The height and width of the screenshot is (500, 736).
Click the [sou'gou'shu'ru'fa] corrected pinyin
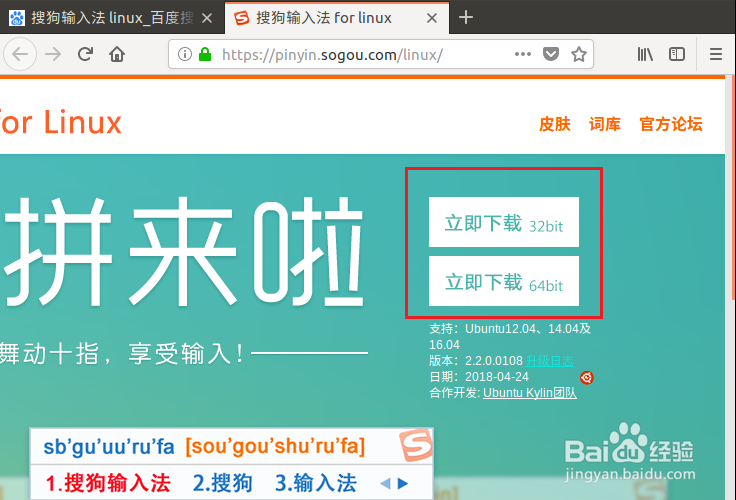(x=275, y=446)
